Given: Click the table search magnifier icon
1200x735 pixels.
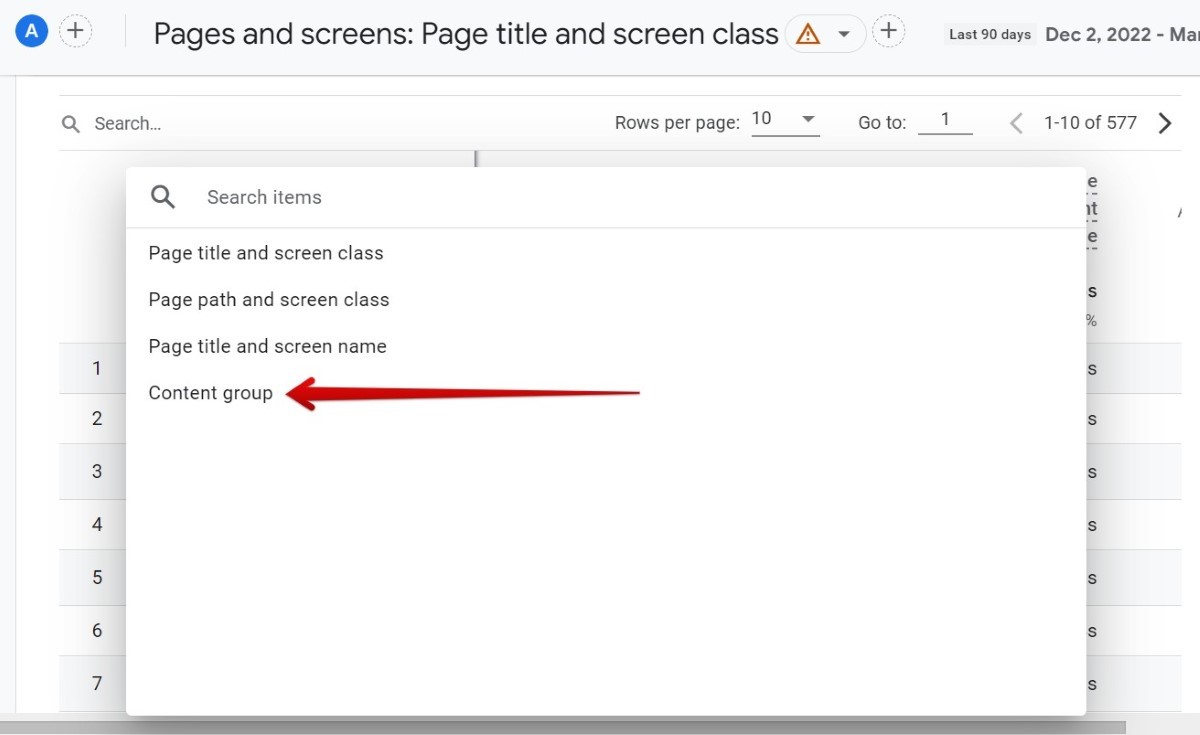Looking at the screenshot, I should (x=70, y=124).
